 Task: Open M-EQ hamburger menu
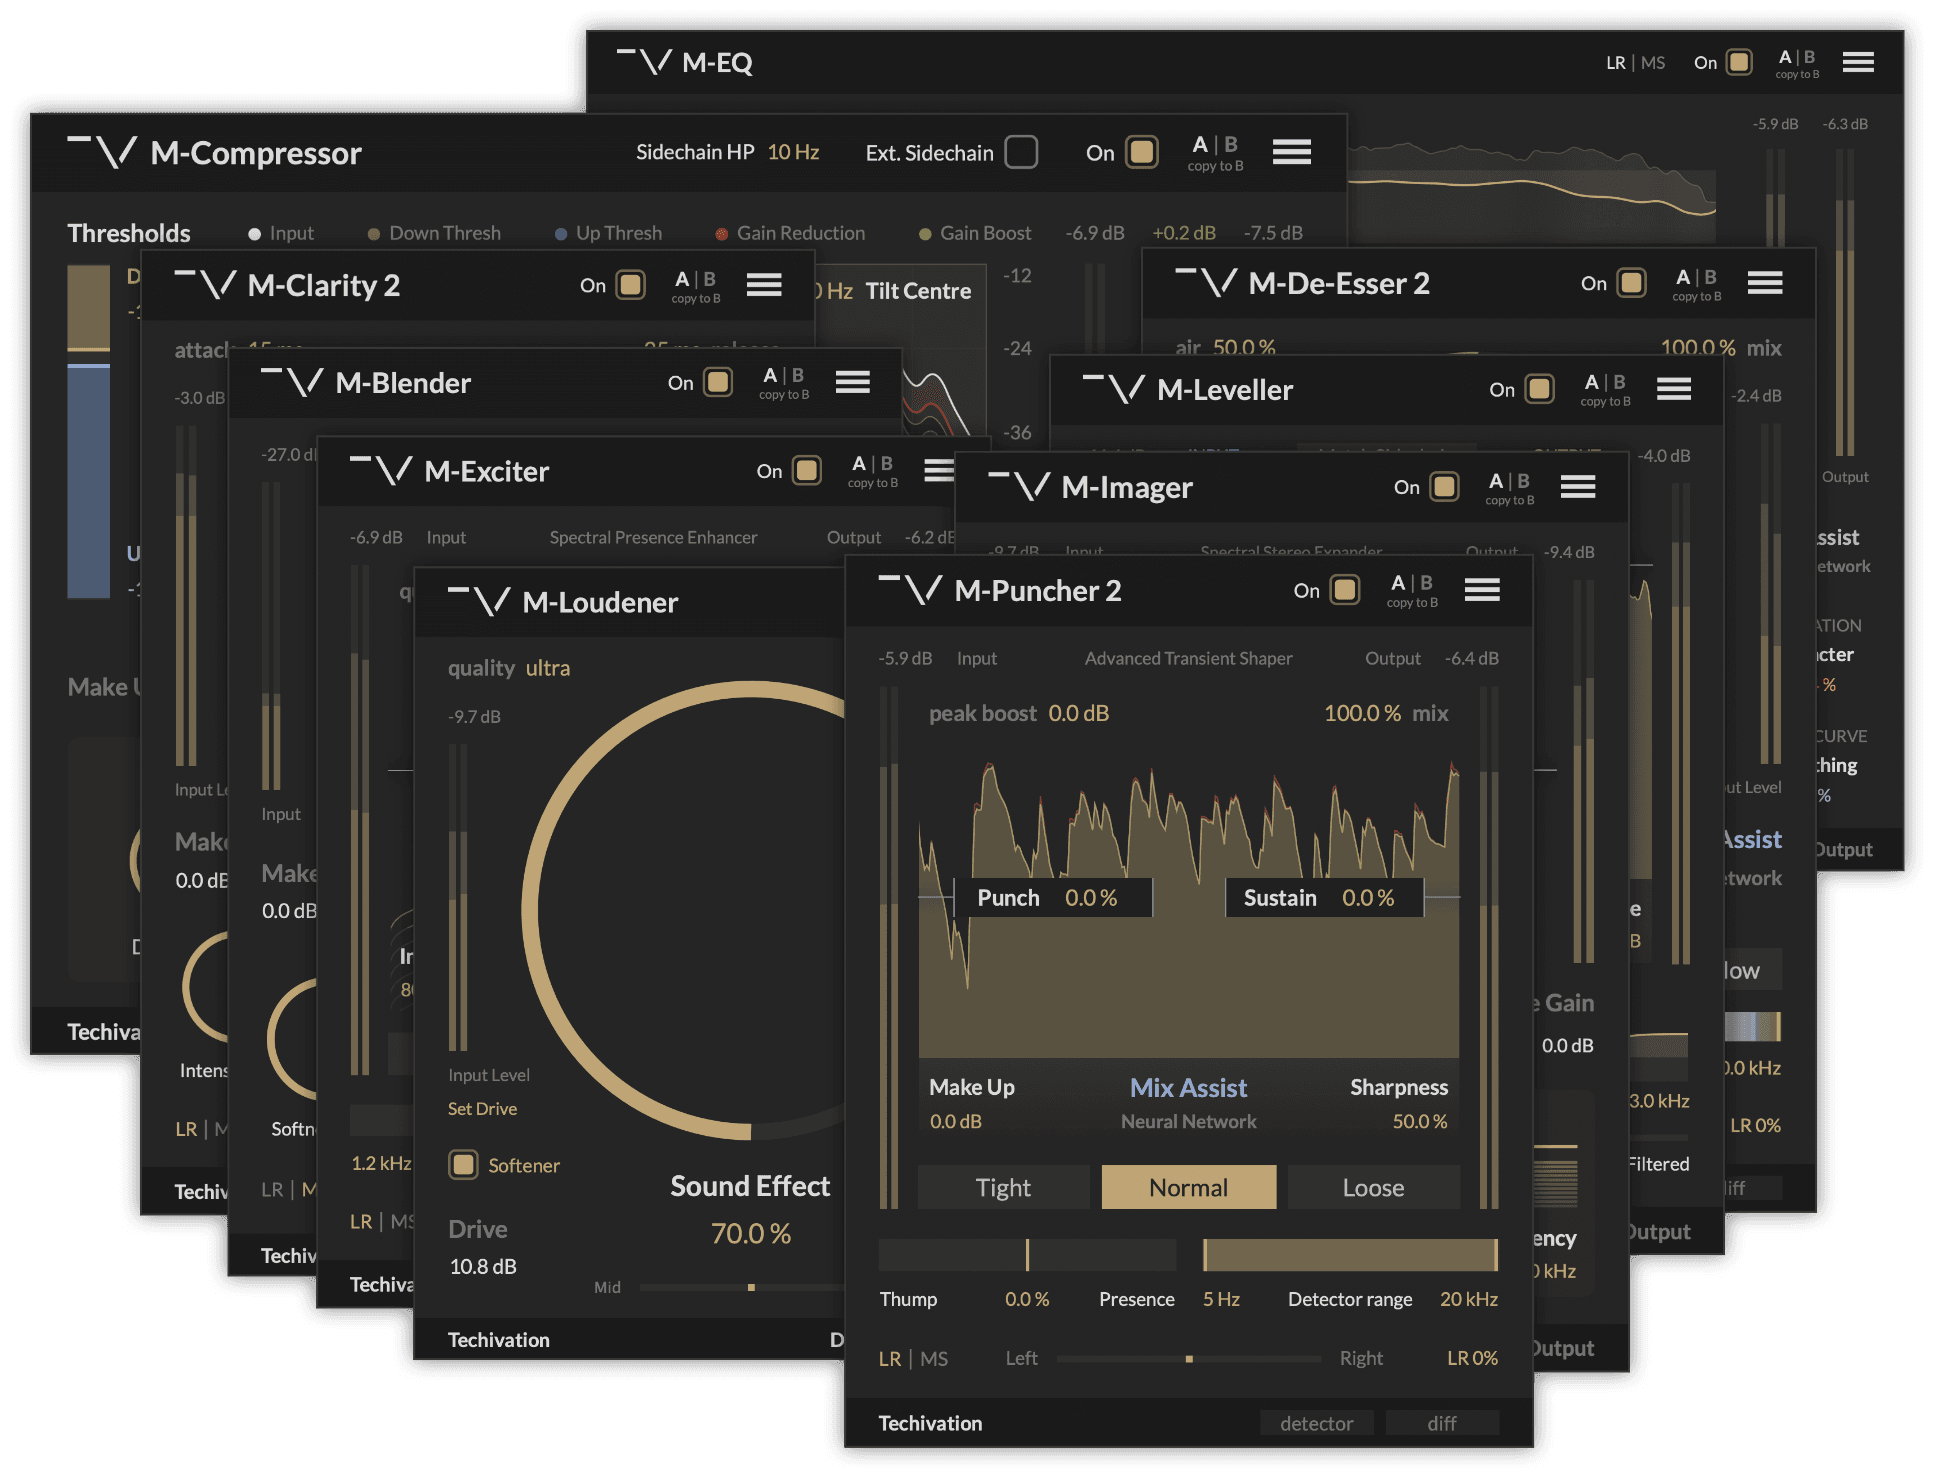(1857, 63)
